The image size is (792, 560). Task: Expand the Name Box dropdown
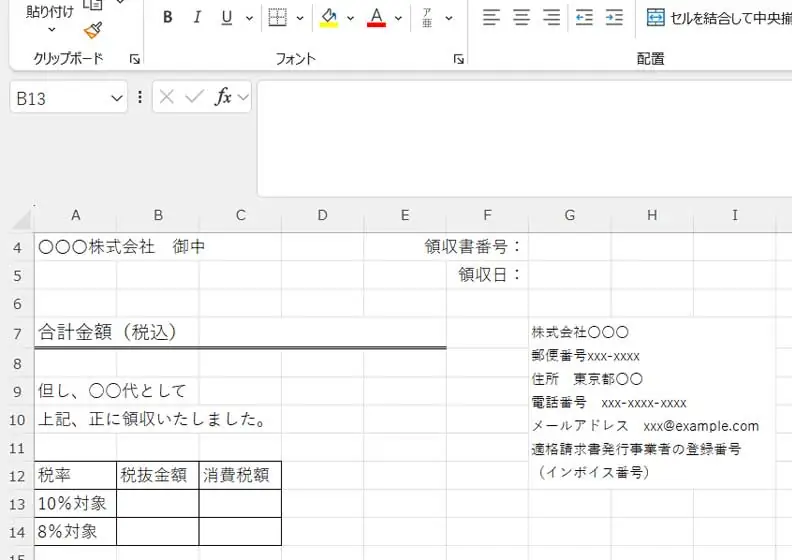[117, 97]
